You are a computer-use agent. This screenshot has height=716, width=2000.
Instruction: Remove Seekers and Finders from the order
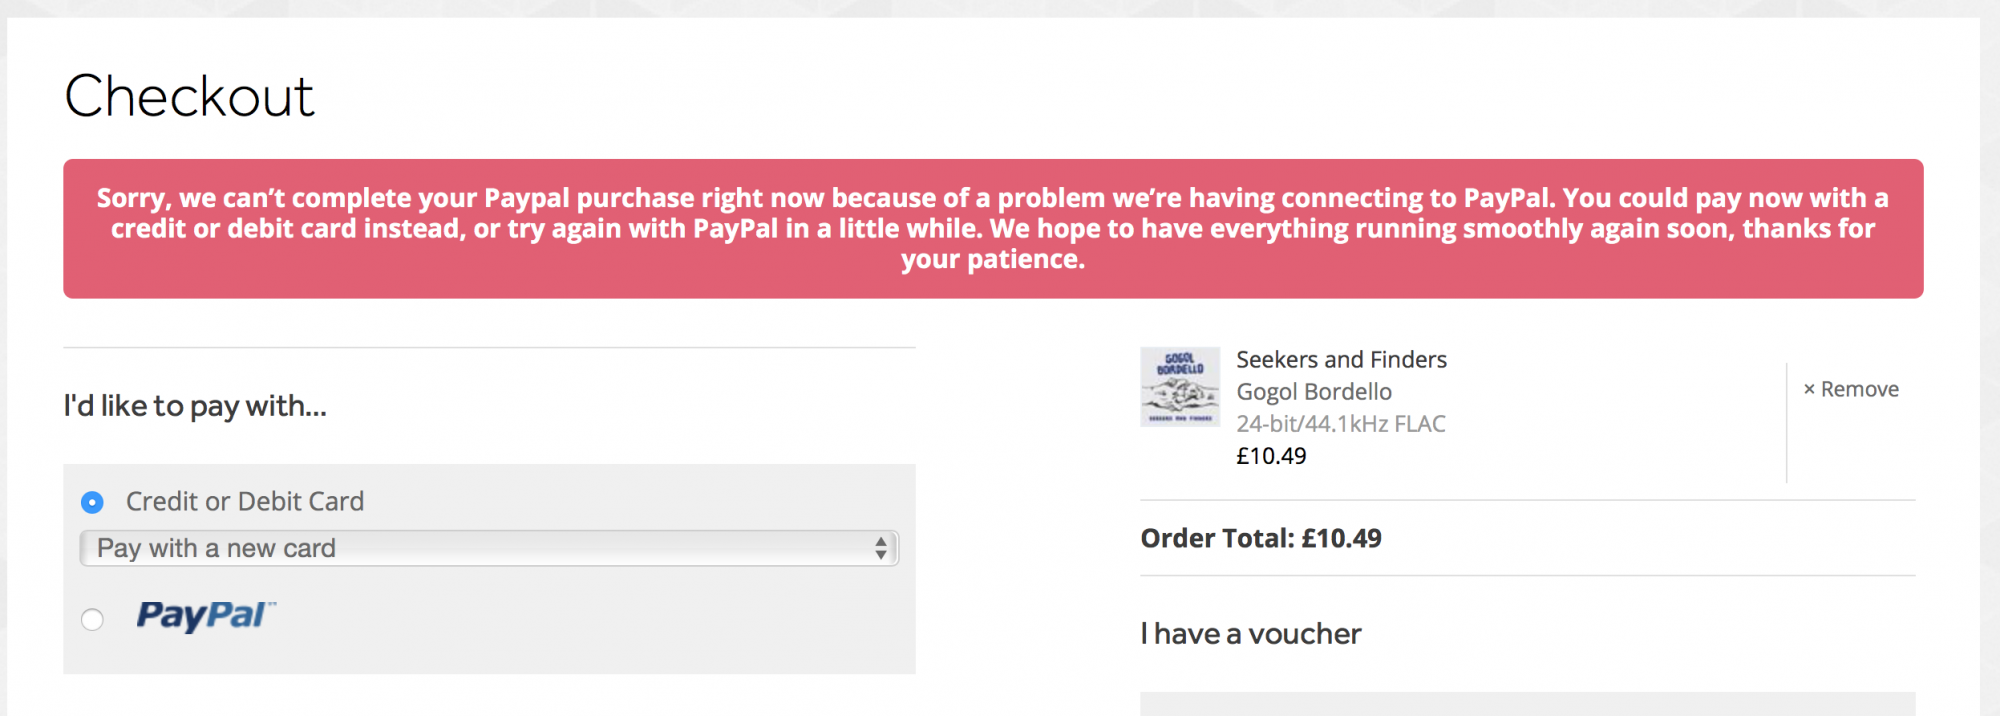point(1851,390)
